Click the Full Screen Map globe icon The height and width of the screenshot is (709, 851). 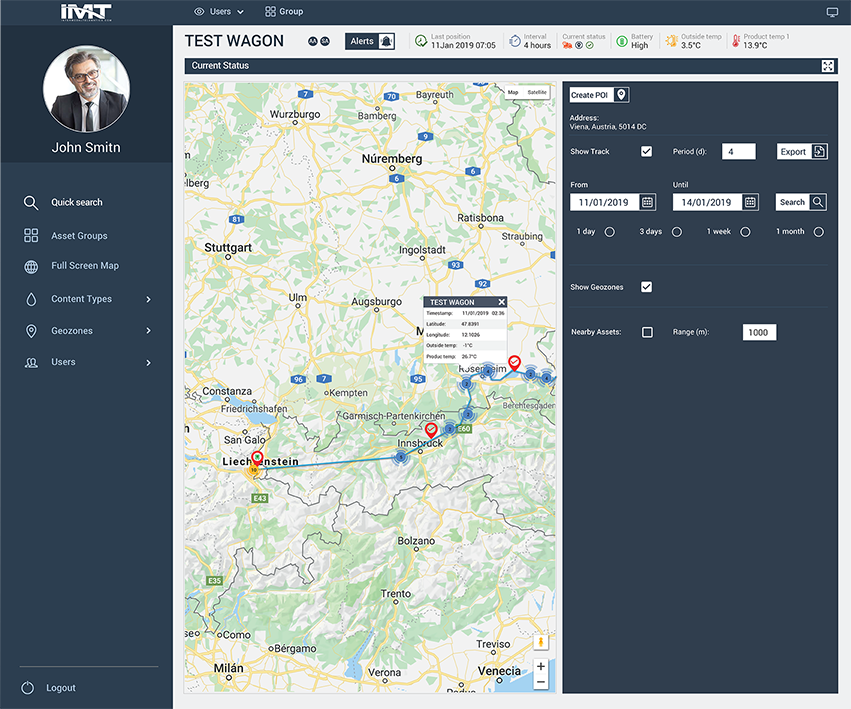(x=31, y=267)
